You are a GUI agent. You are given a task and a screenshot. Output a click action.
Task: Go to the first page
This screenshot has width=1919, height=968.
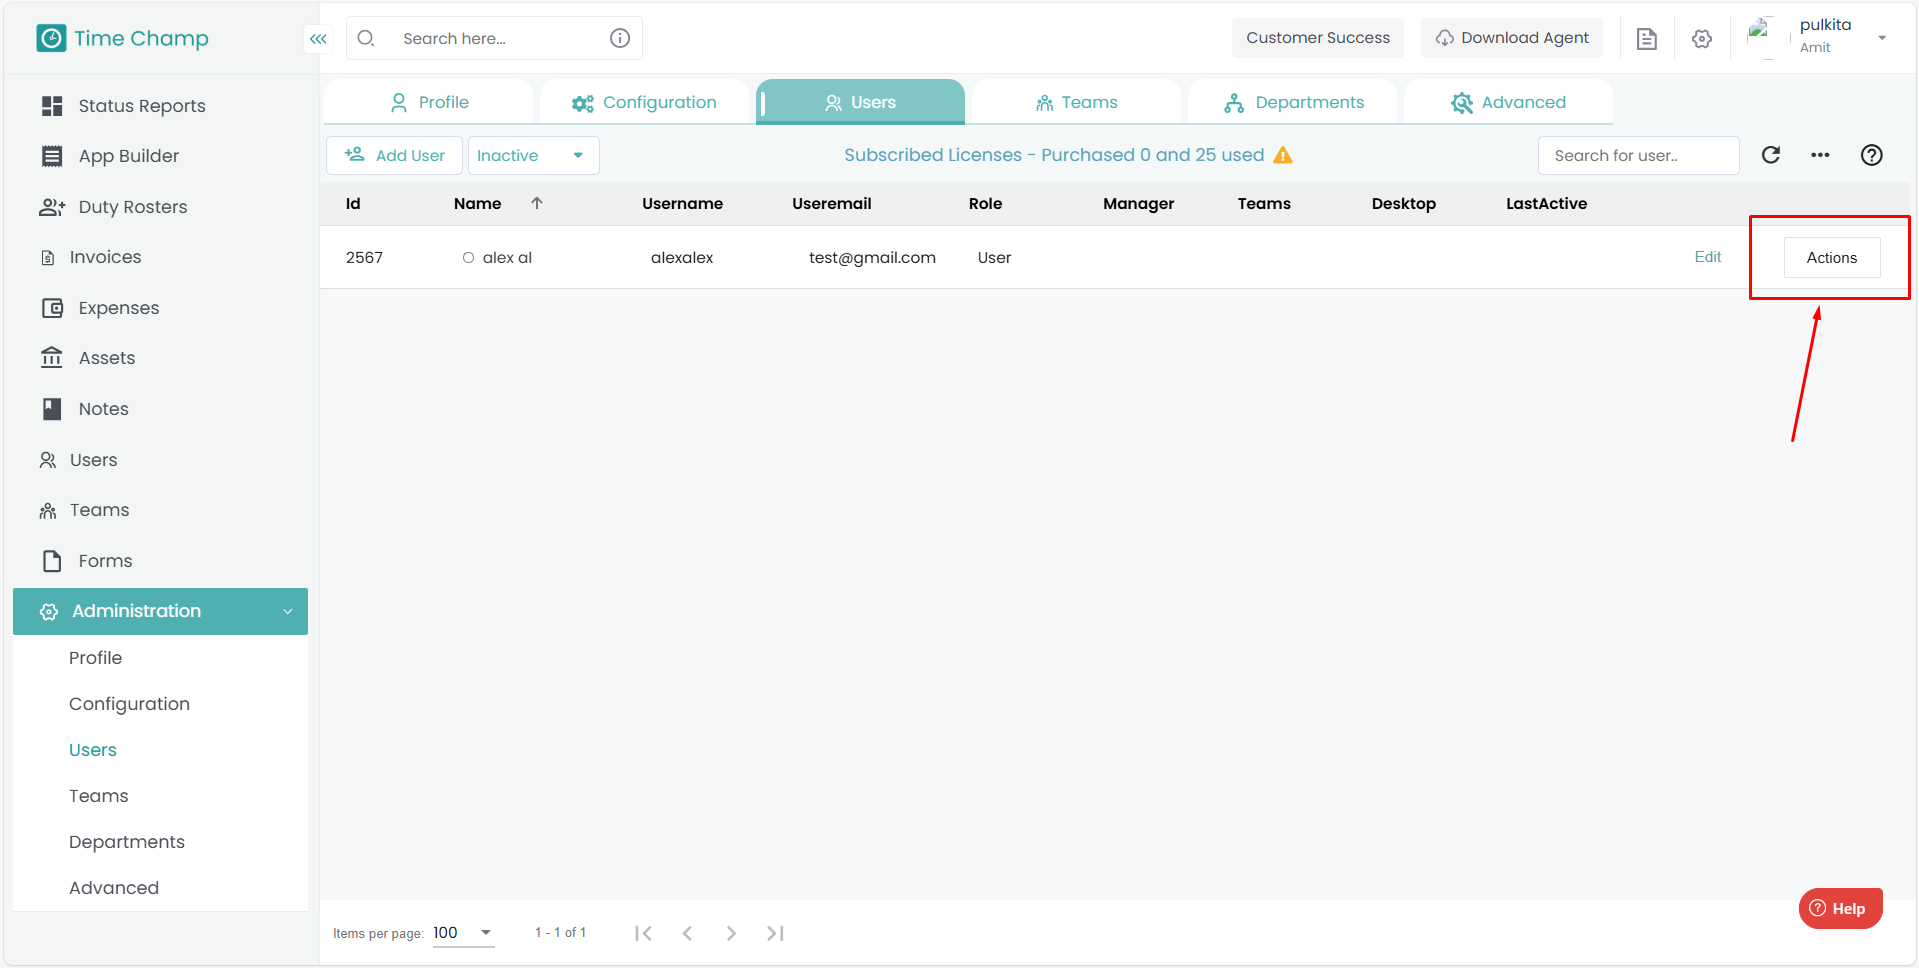click(x=643, y=933)
